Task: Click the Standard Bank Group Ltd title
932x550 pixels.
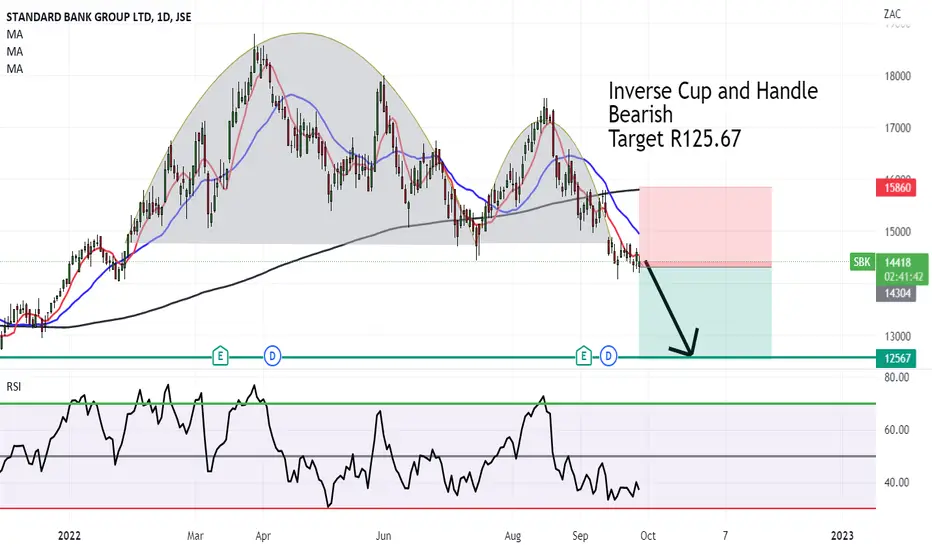Action: tap(99, 17)
